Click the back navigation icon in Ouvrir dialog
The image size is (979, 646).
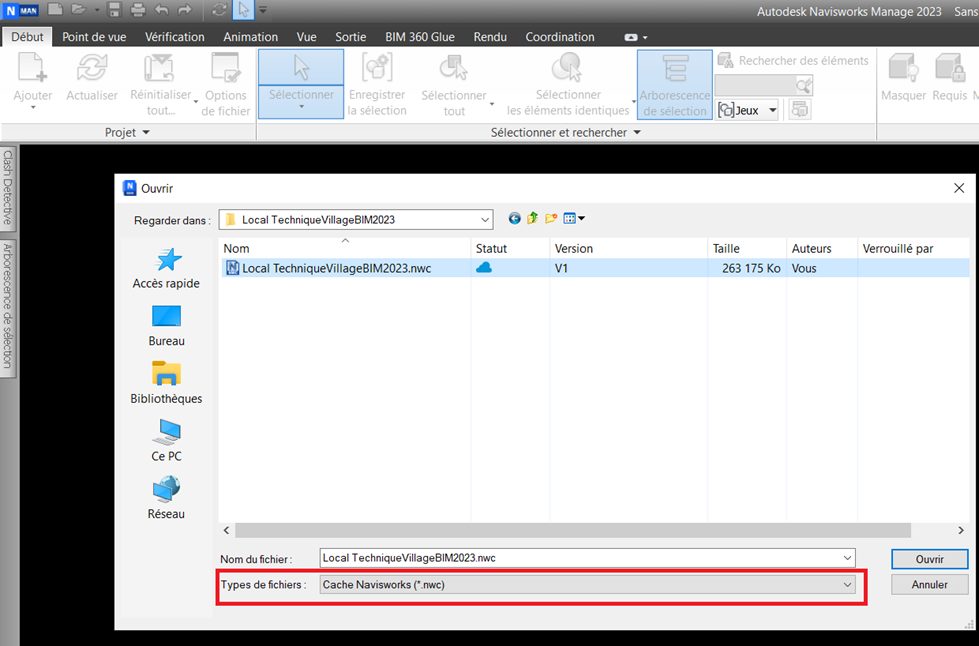(514, 218)
